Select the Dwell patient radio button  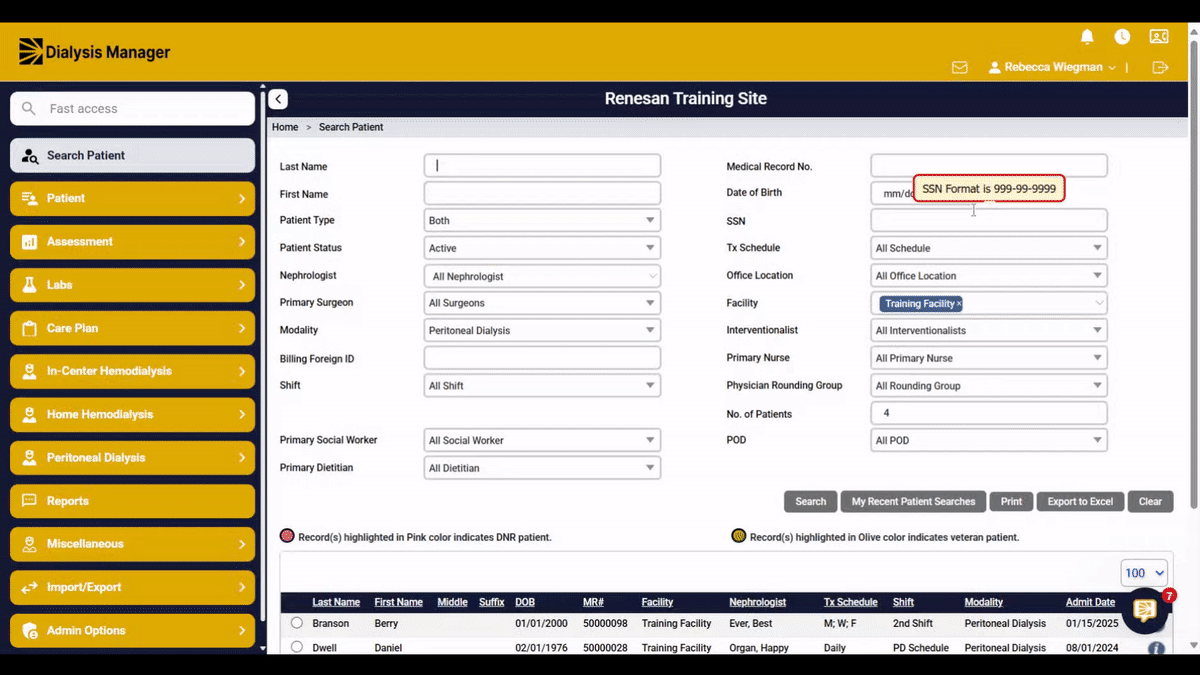(x=296, y=647)
